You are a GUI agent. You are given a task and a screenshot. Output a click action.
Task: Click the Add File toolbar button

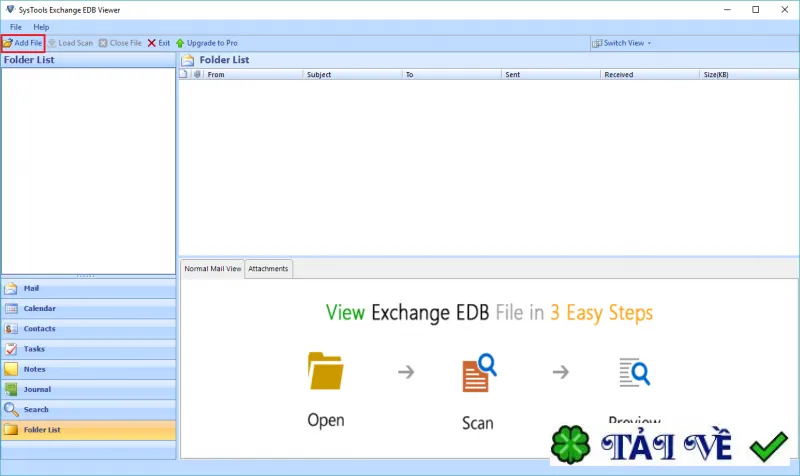pyautogui.click(x=22, y=43)
